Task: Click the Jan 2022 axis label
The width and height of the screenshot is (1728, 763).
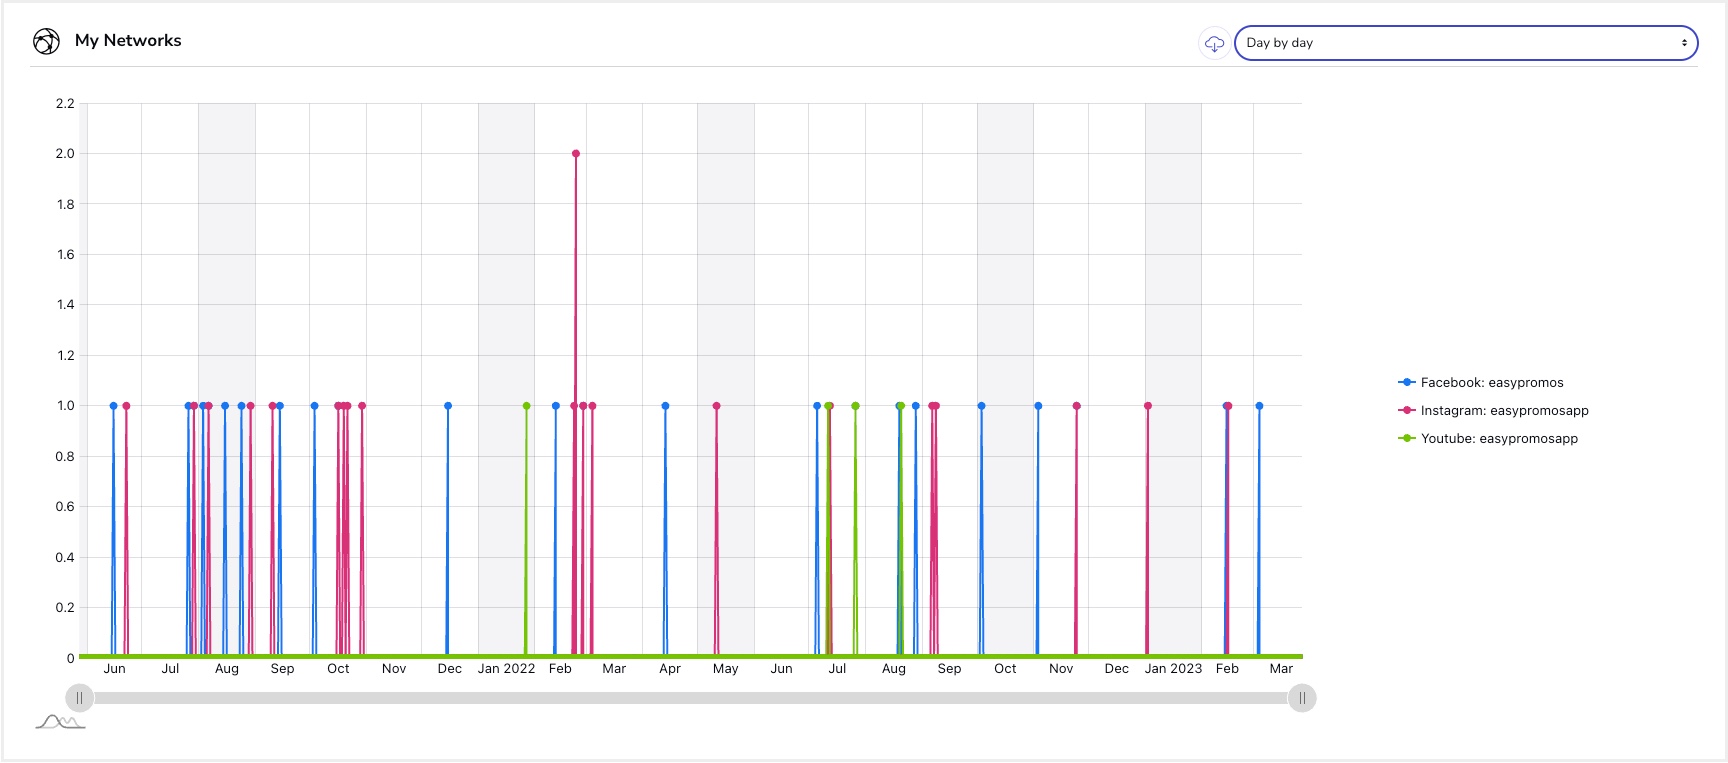Action: pyautogui.click(x=506, y=669)
